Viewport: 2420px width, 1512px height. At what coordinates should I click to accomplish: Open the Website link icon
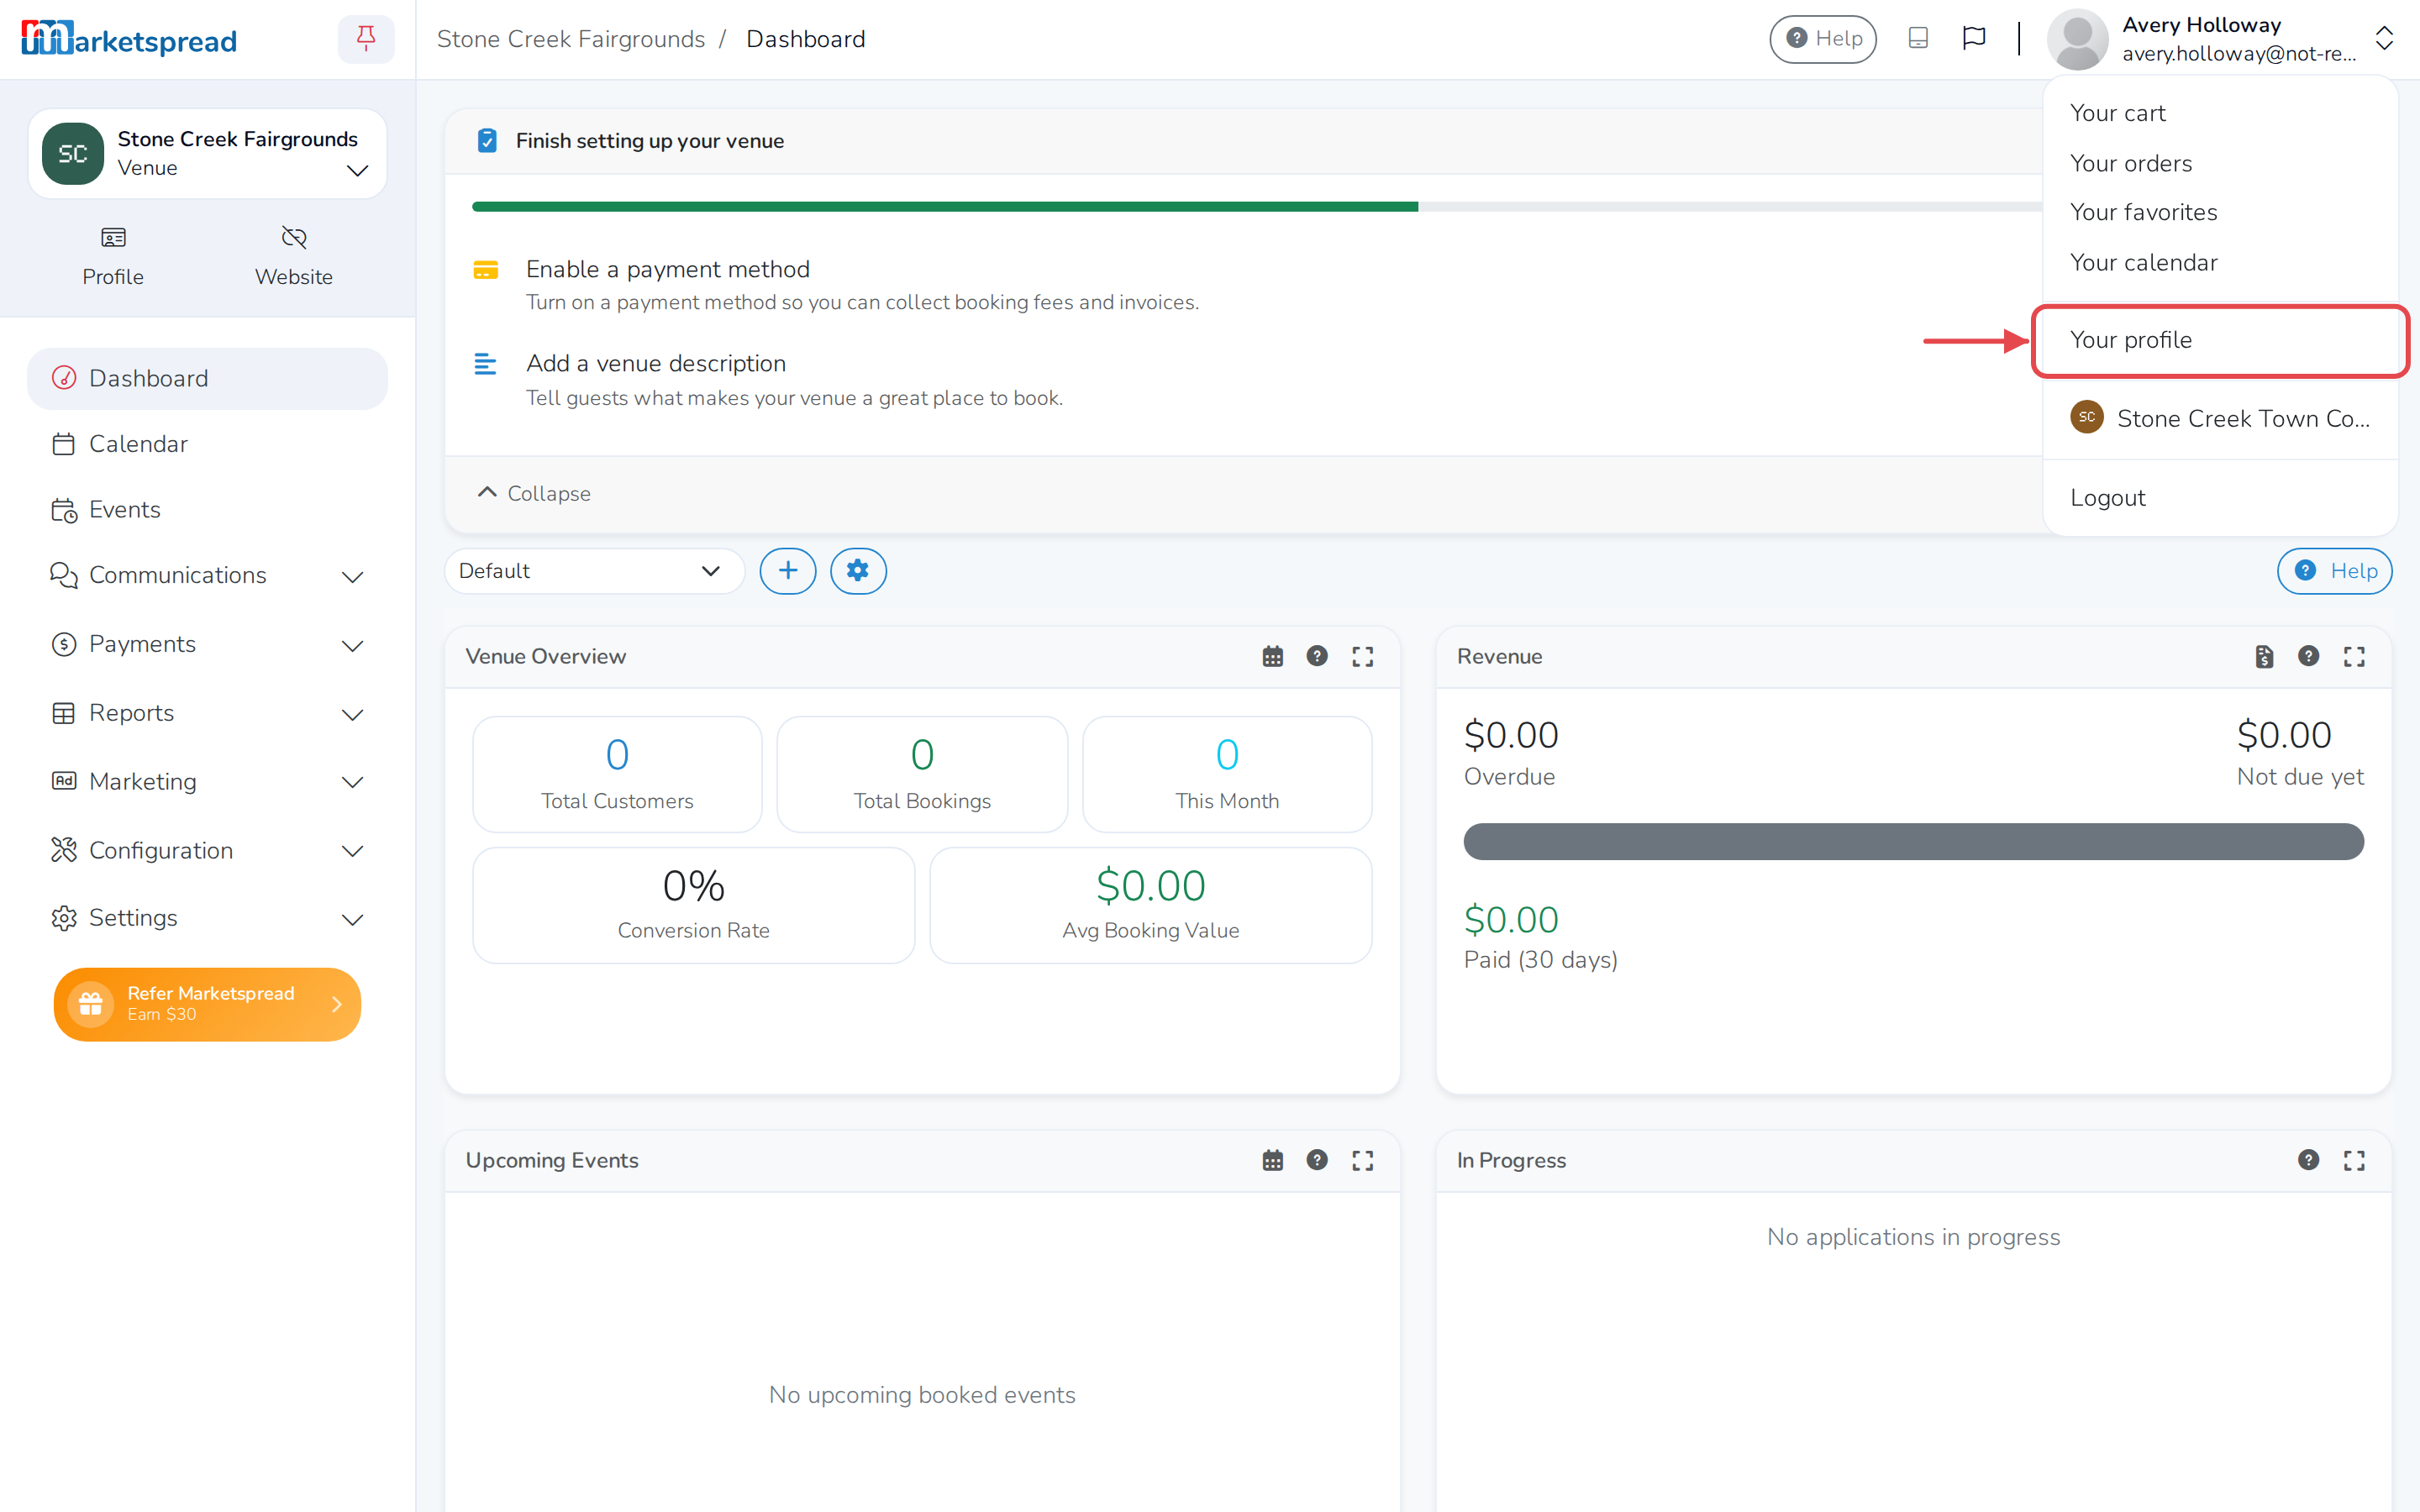pyautogui.click(x=293, y=238)
